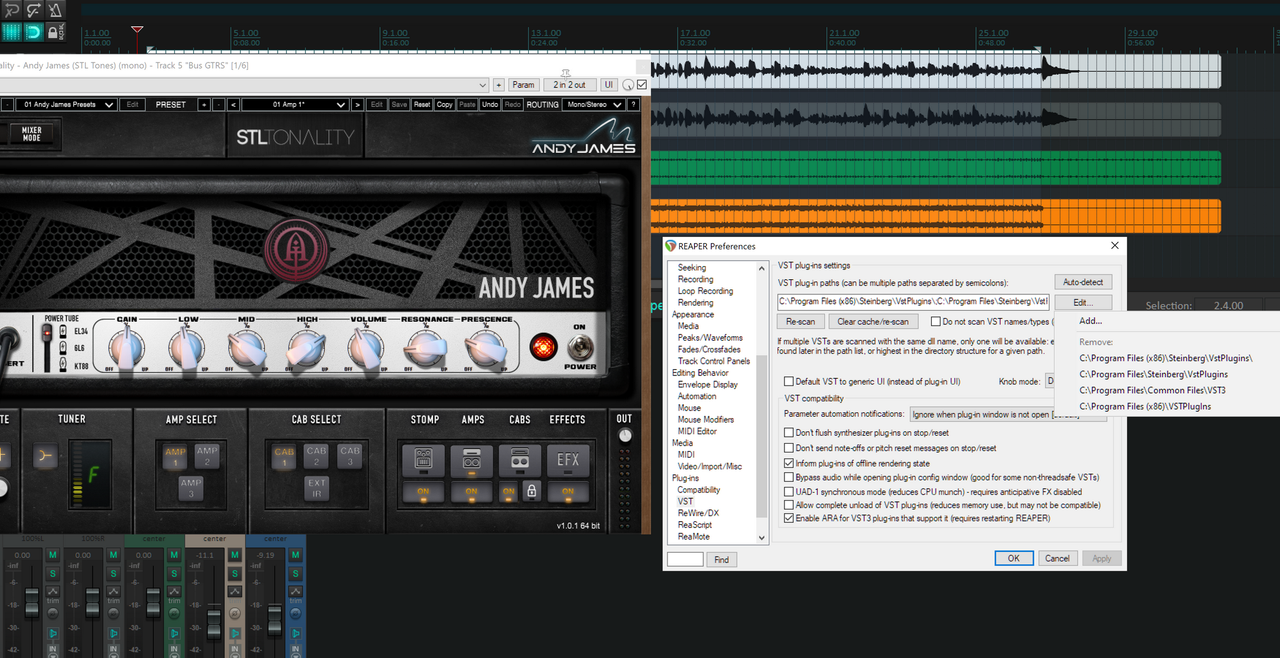1280x658 pixels.
Task: Select CAB 3 in Cab Select
Action: pos(349,455)
